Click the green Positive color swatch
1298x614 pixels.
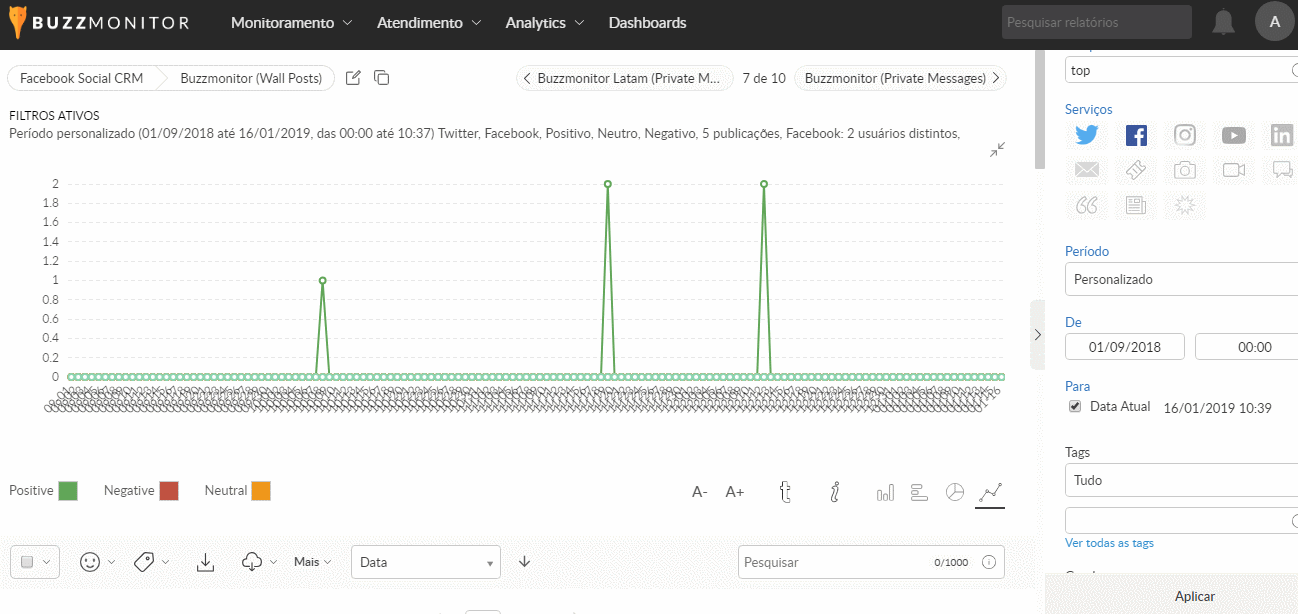pyautogui.click(x=68, y=491)
